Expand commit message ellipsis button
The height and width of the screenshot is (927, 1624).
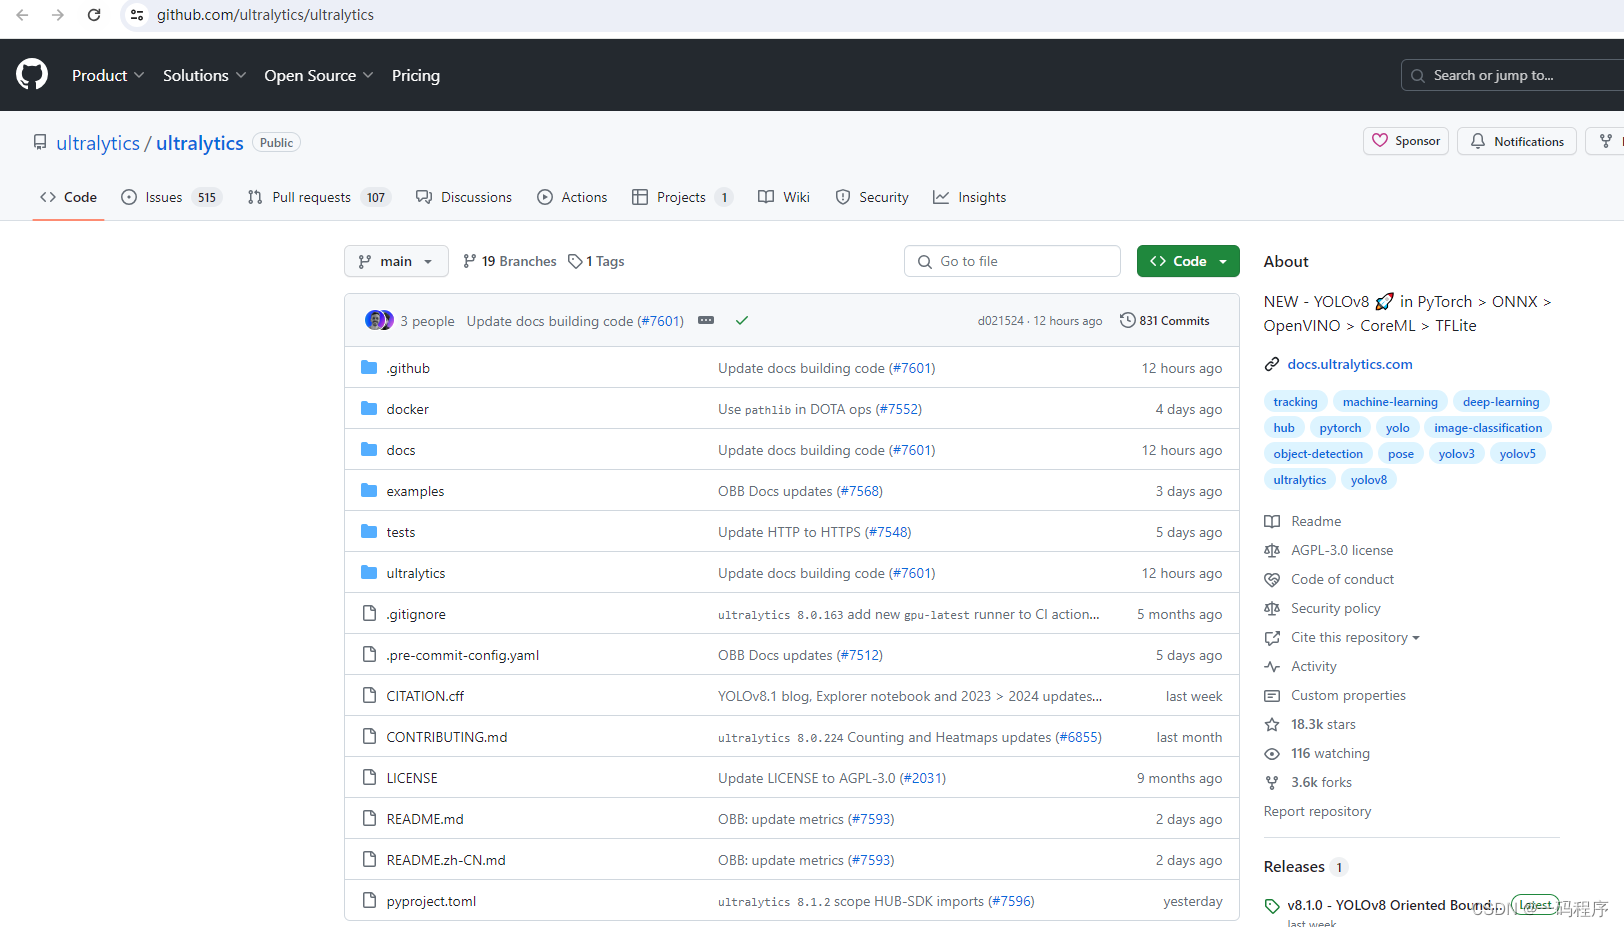point(706,321)
